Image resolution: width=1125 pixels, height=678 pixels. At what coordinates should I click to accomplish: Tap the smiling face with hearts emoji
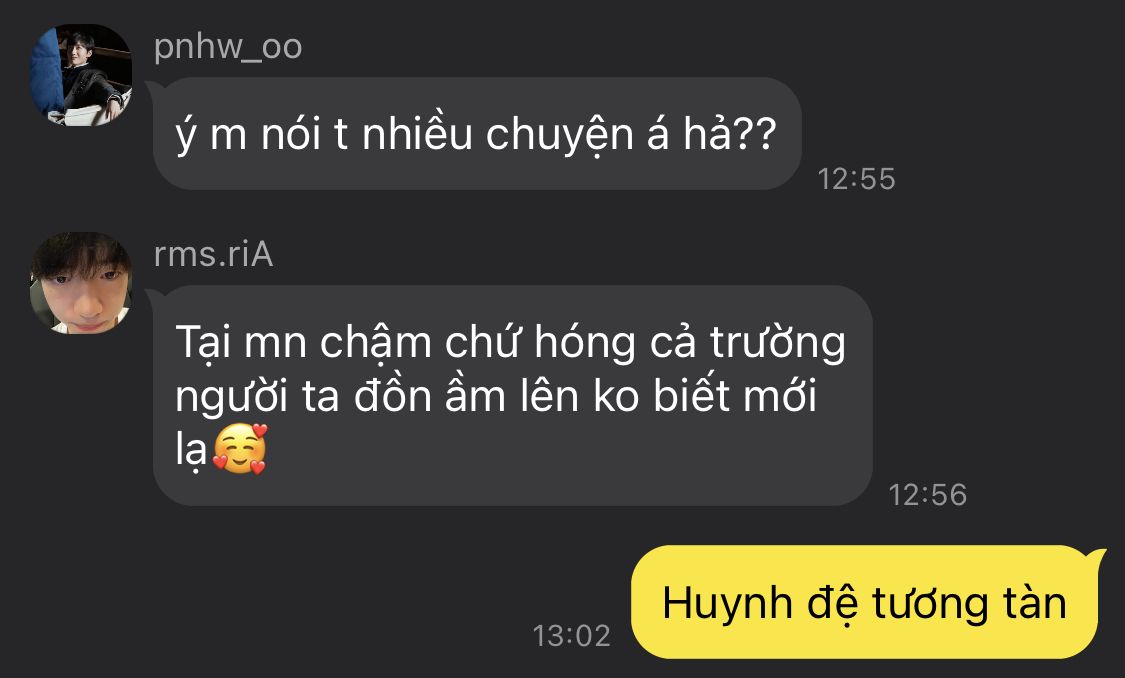pos(240,449)
